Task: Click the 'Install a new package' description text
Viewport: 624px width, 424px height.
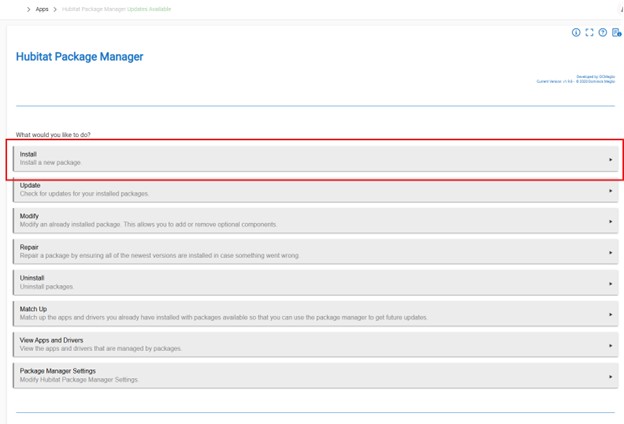Action: 50,163
